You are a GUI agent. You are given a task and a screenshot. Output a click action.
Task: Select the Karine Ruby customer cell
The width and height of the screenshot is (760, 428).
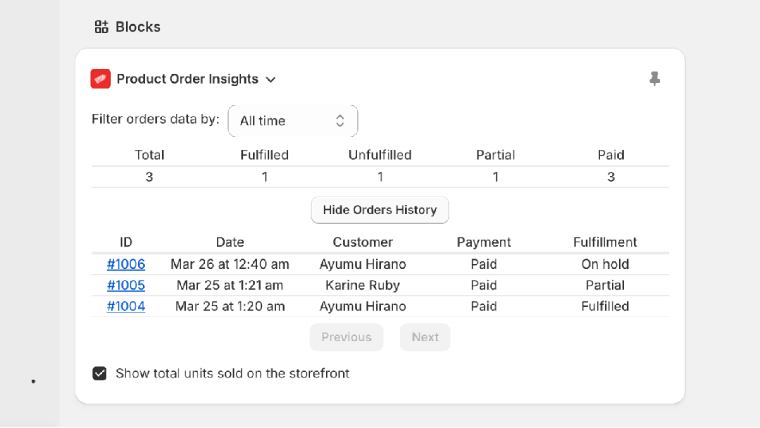tap(363, 285)
